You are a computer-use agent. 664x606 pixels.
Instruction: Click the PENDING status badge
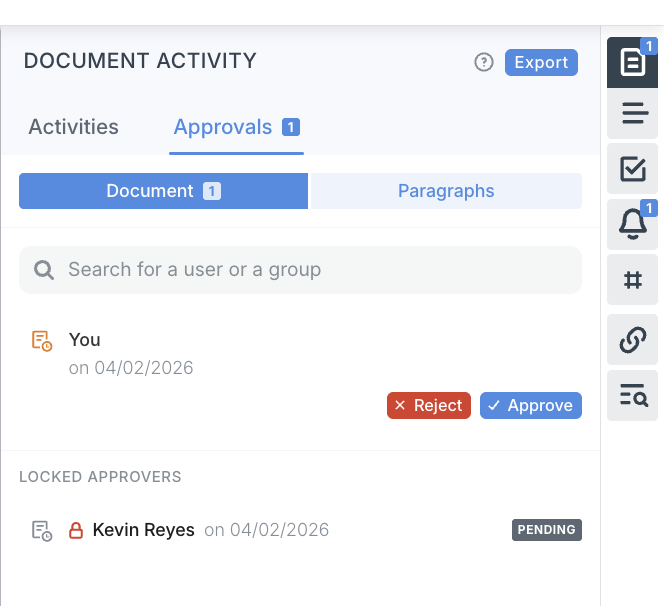(547, 530)
